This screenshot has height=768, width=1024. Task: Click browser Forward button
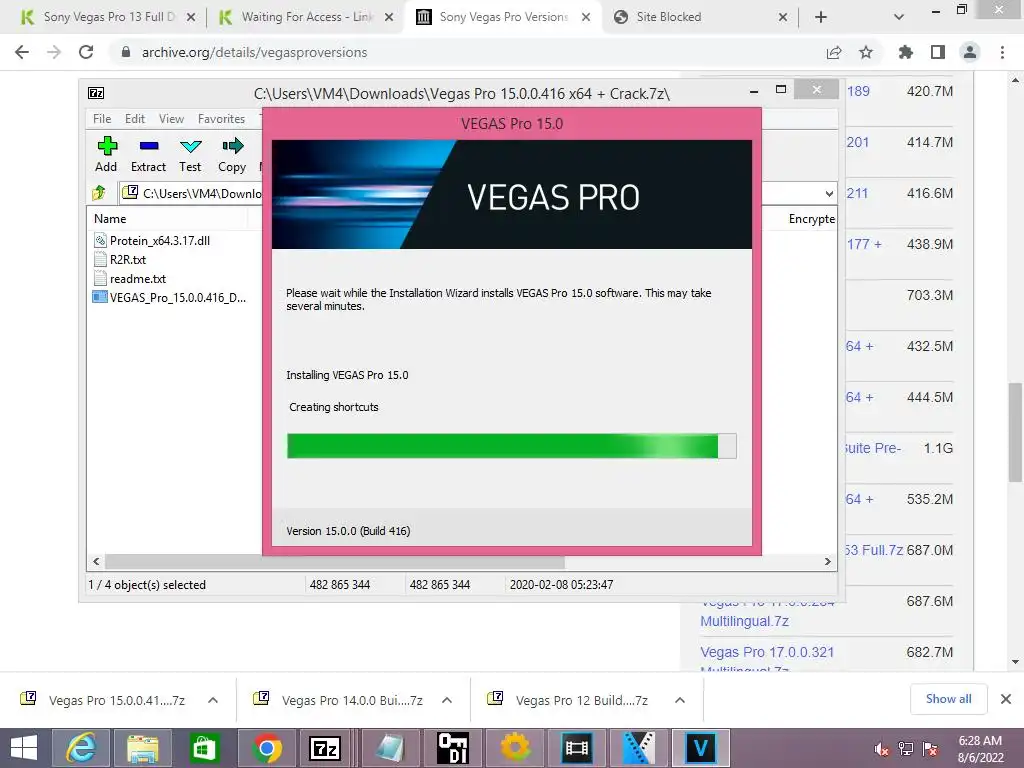click(x=54, y=52)
